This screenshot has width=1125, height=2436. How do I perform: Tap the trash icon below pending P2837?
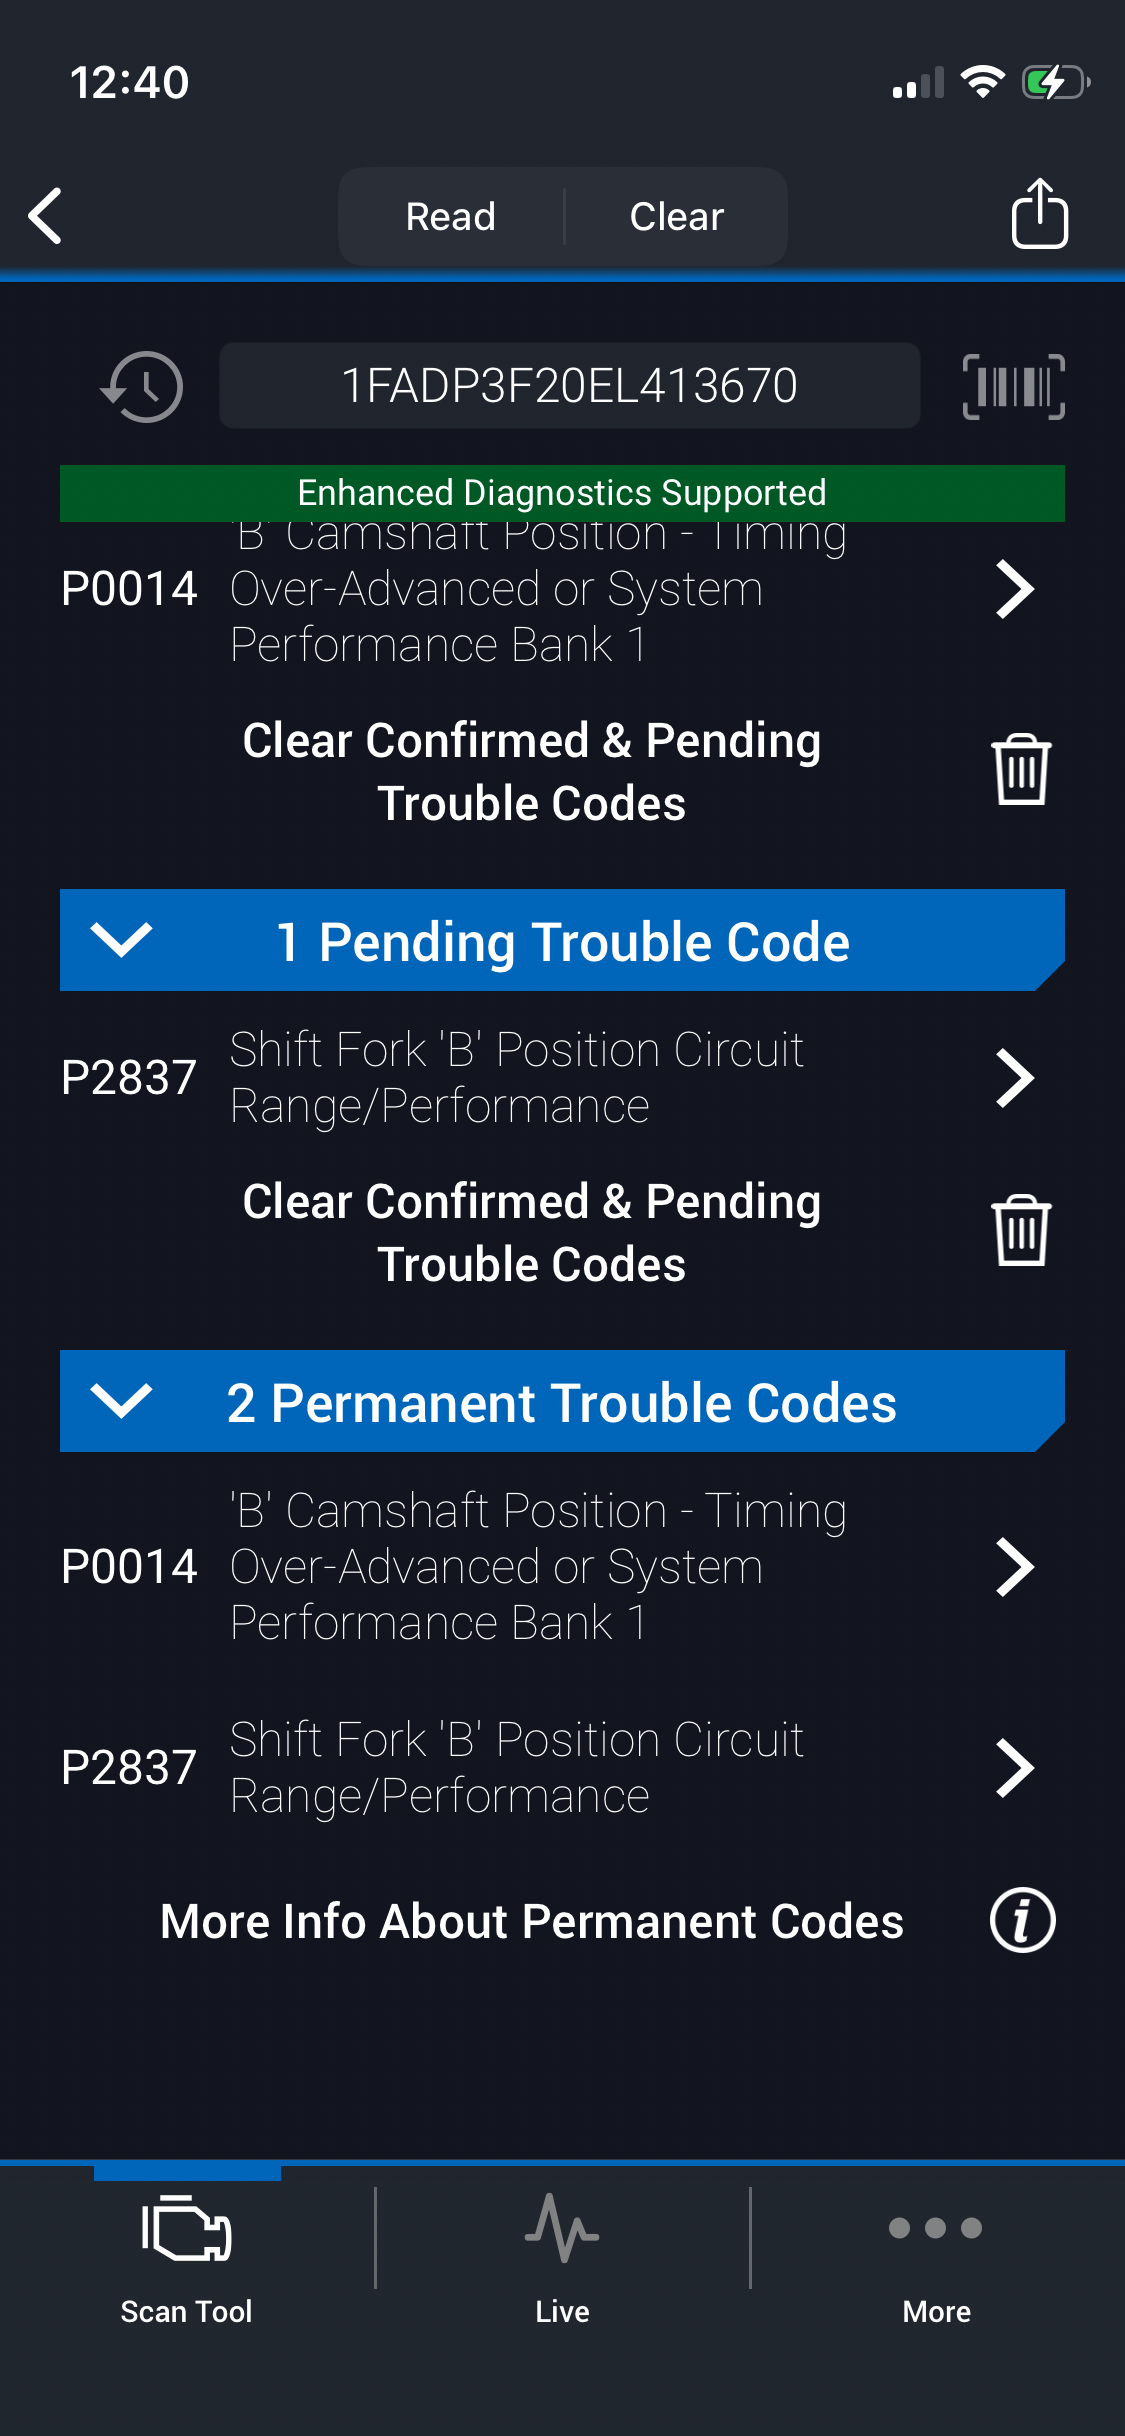pos(1020,1231)
